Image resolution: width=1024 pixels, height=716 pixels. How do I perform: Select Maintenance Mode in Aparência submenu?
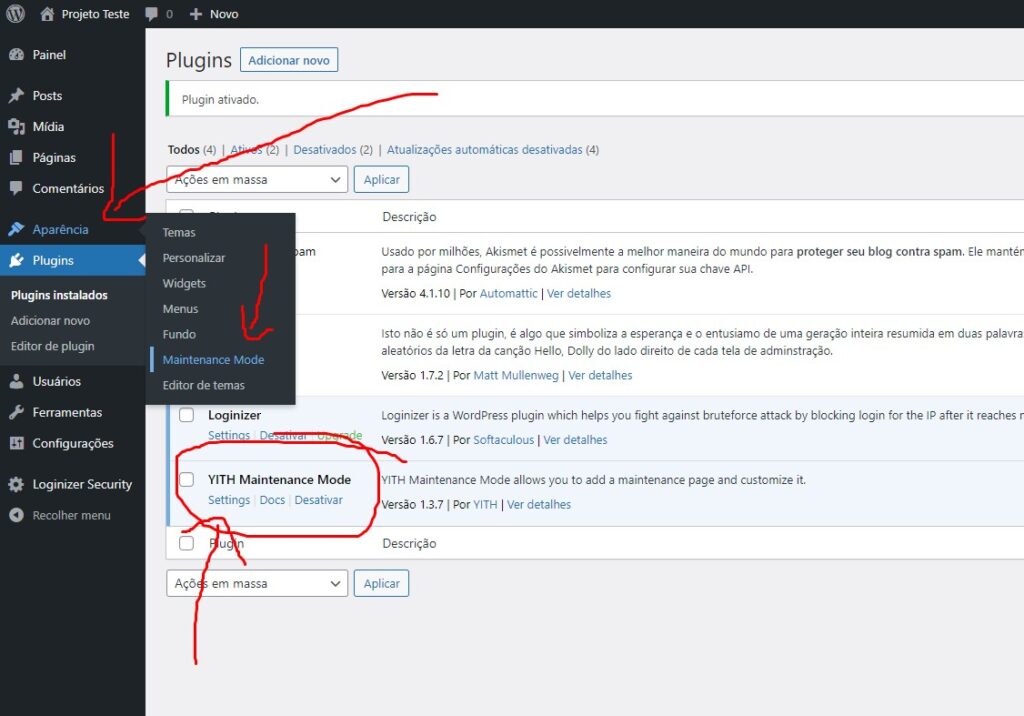[x=214, y=360]
